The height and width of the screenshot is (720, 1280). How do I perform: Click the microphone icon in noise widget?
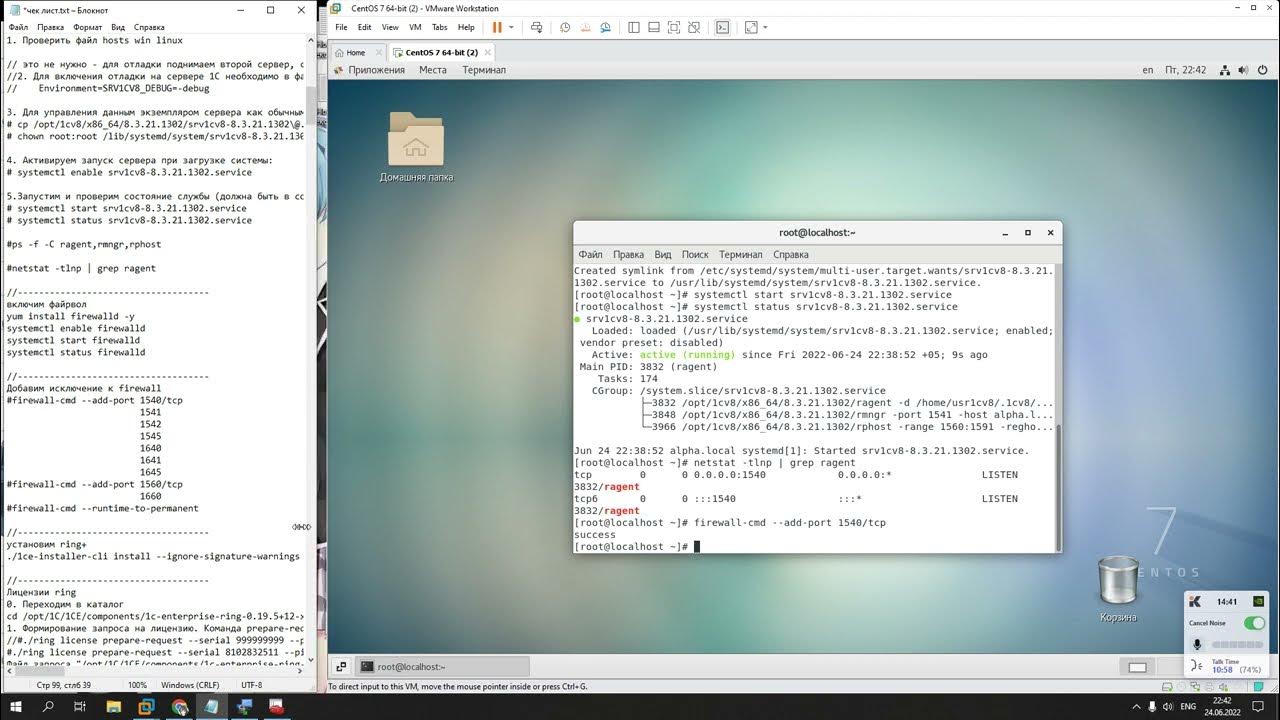tap(1197, 645)
